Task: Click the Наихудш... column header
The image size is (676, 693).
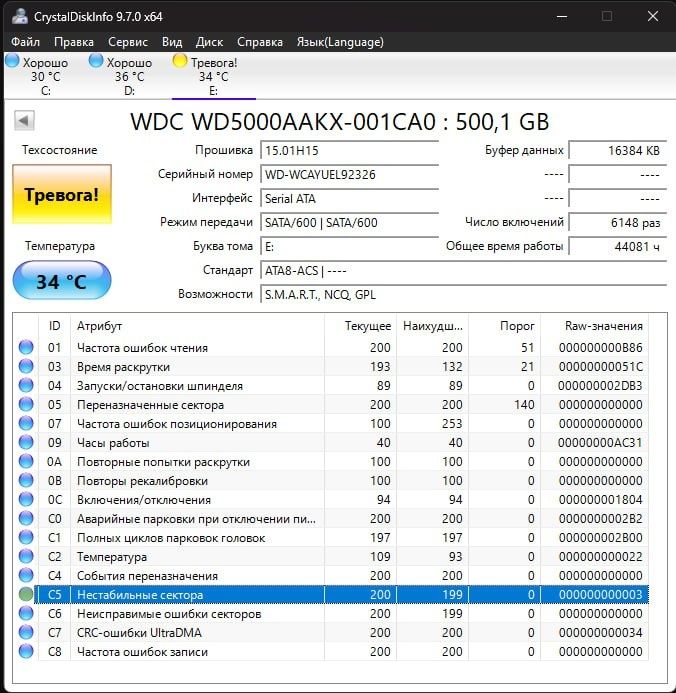Action: [x=433, y=326]
